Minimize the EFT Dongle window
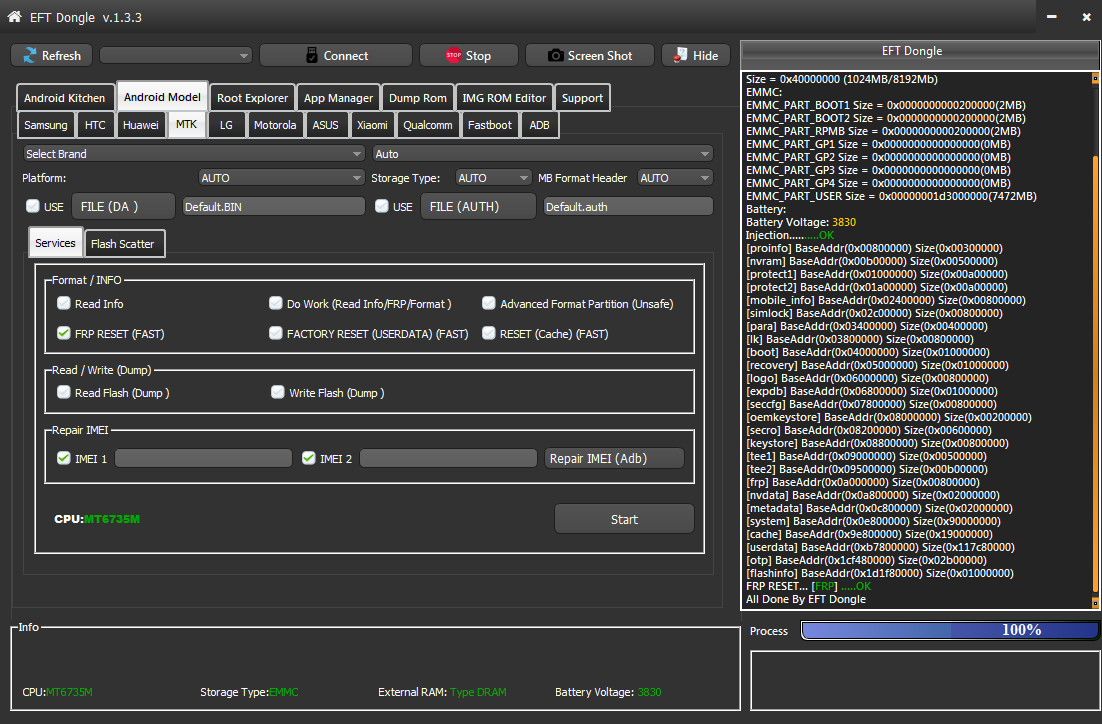 click(1051, 17)
